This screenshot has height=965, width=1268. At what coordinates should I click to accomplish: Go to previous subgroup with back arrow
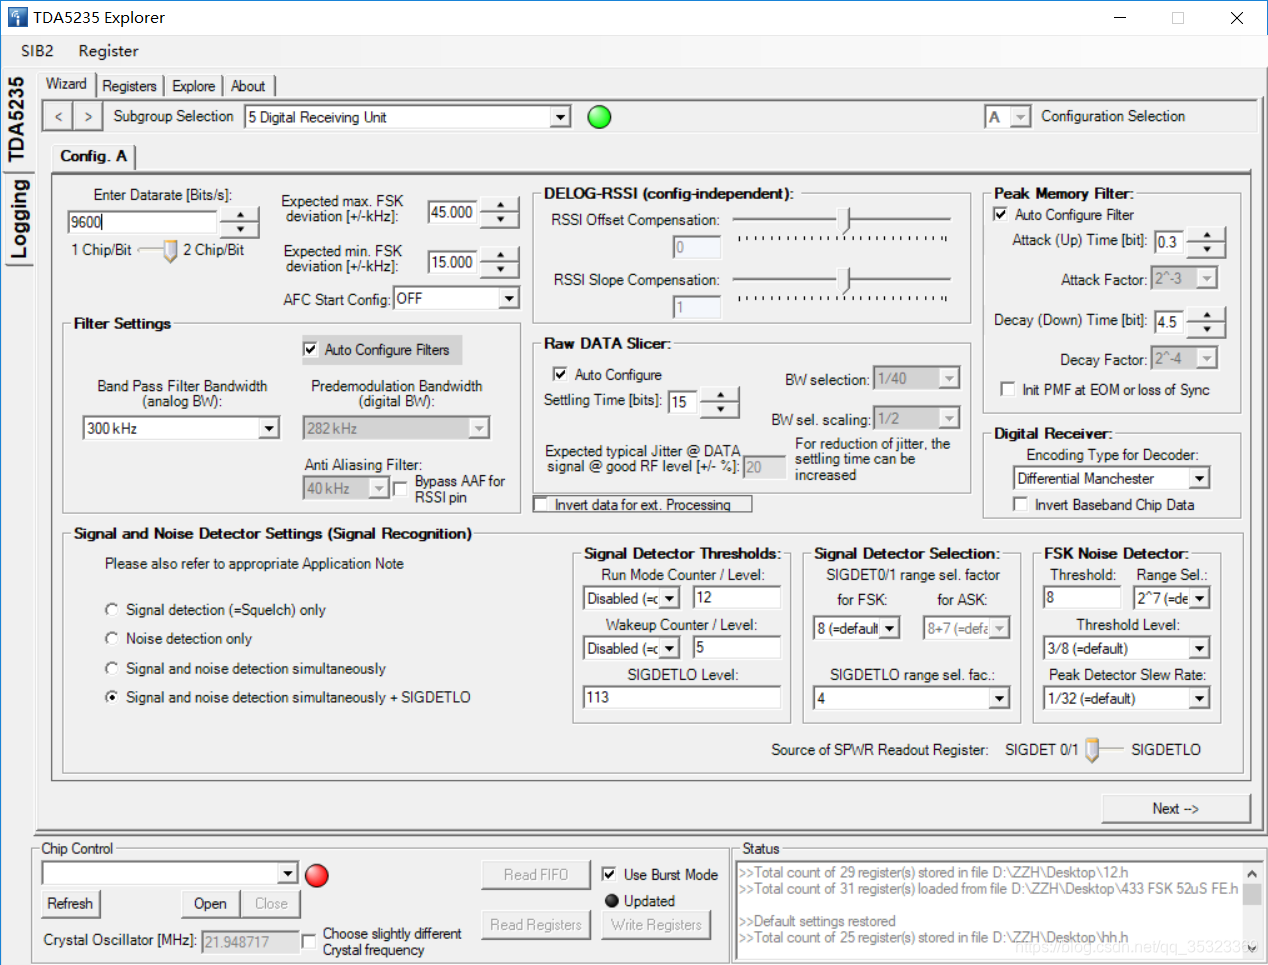59,117
